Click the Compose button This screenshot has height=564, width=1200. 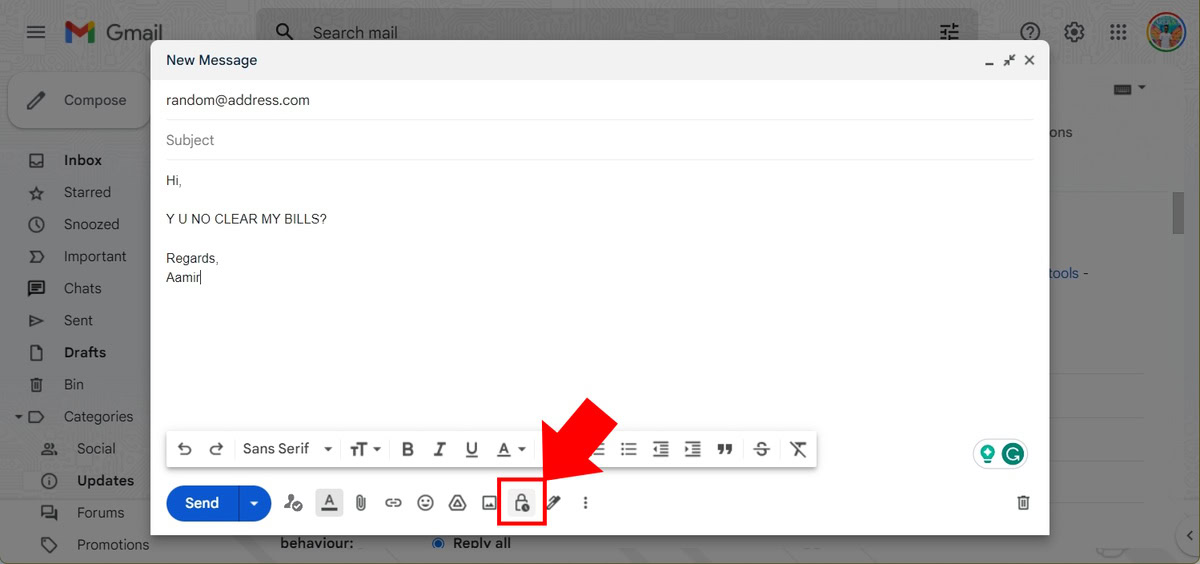77,100
